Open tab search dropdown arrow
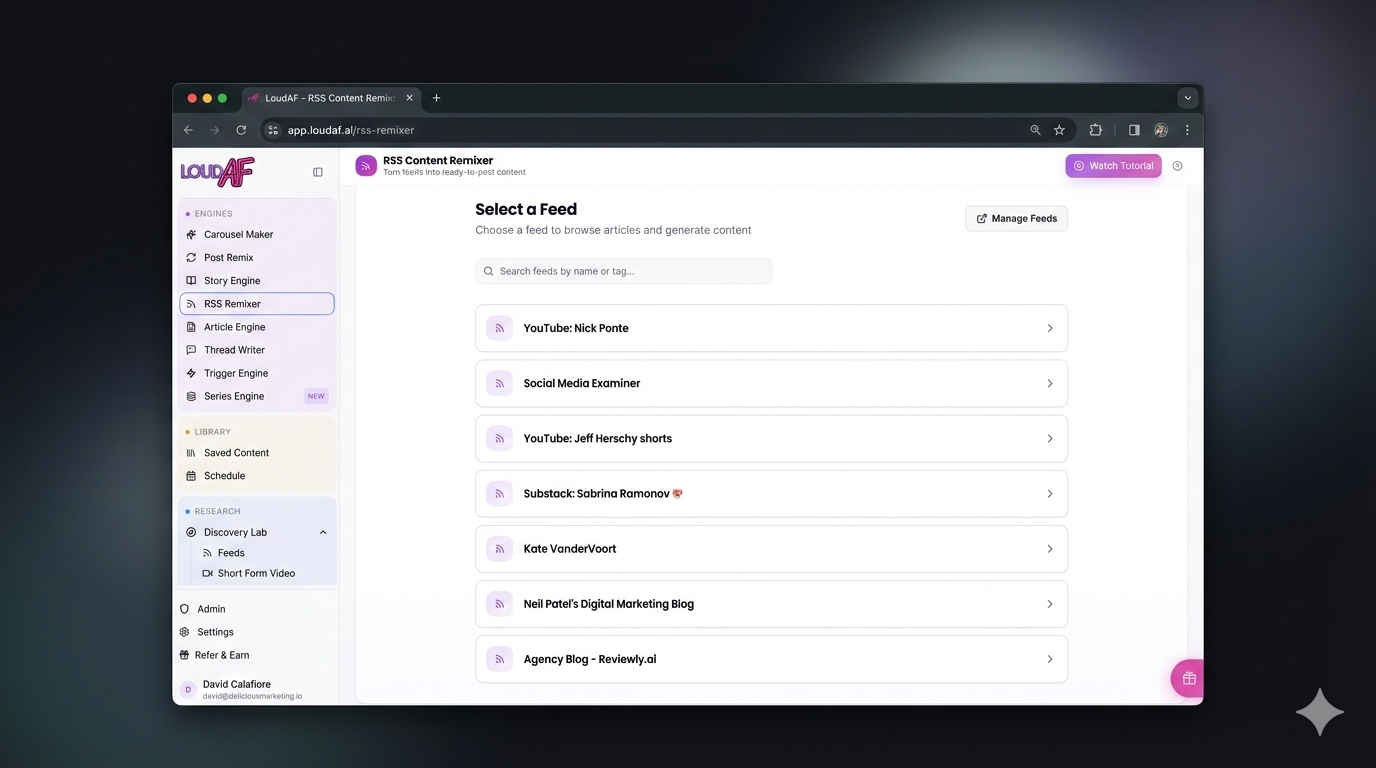This screenshot has height=768, width=1376. click(1188, 98)
